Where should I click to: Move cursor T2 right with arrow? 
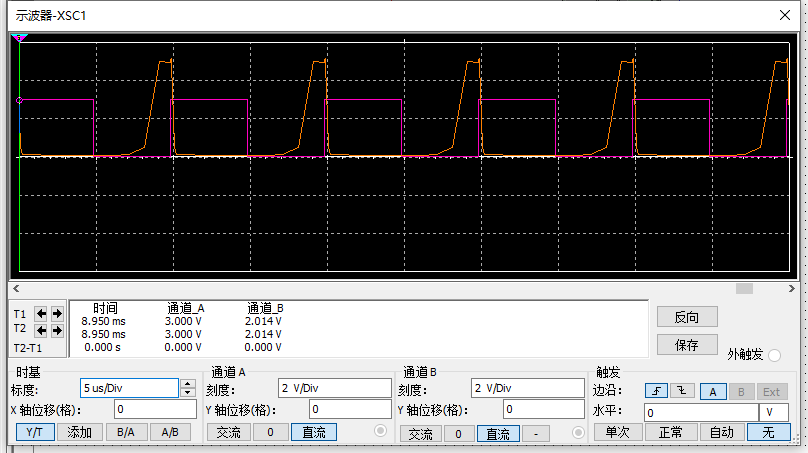pyautogui.click(x=57, y=330)
